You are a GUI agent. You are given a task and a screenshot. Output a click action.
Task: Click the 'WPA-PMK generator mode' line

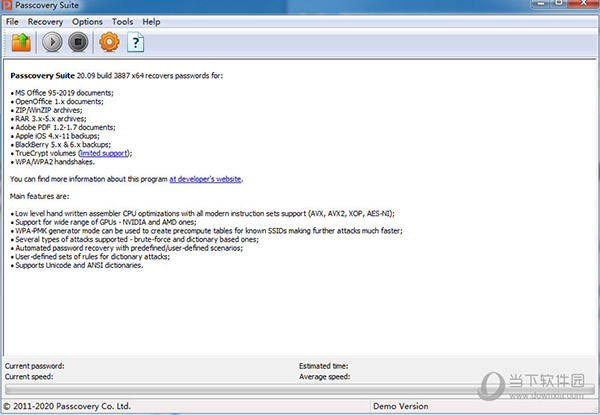click(209, 231)
